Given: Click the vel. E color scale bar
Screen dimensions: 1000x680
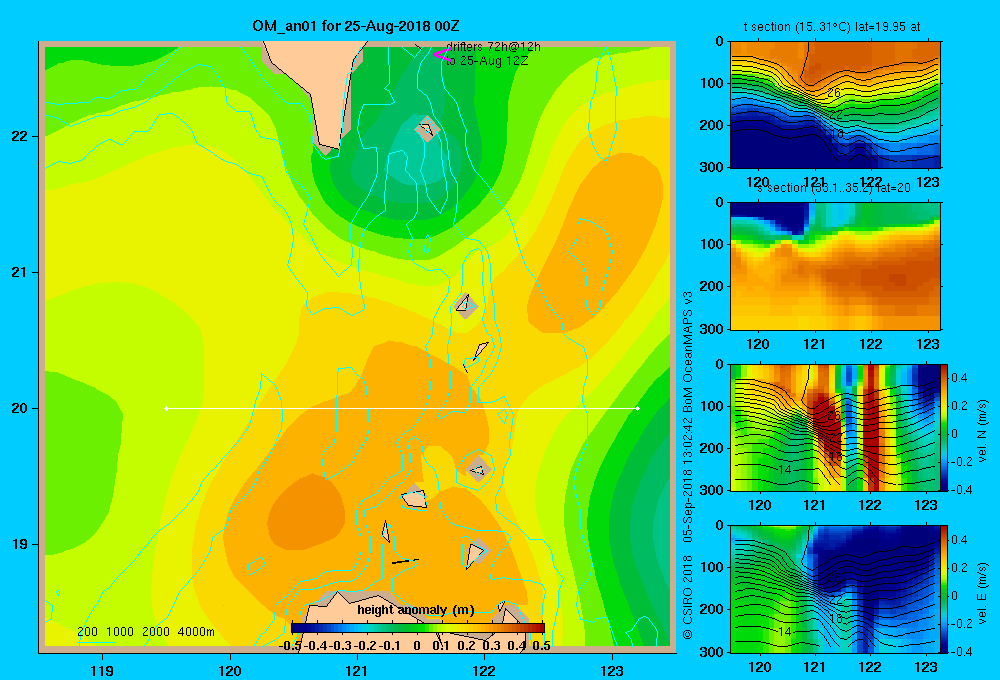Looking at the screenshot, I should click(x=944, y=589).
